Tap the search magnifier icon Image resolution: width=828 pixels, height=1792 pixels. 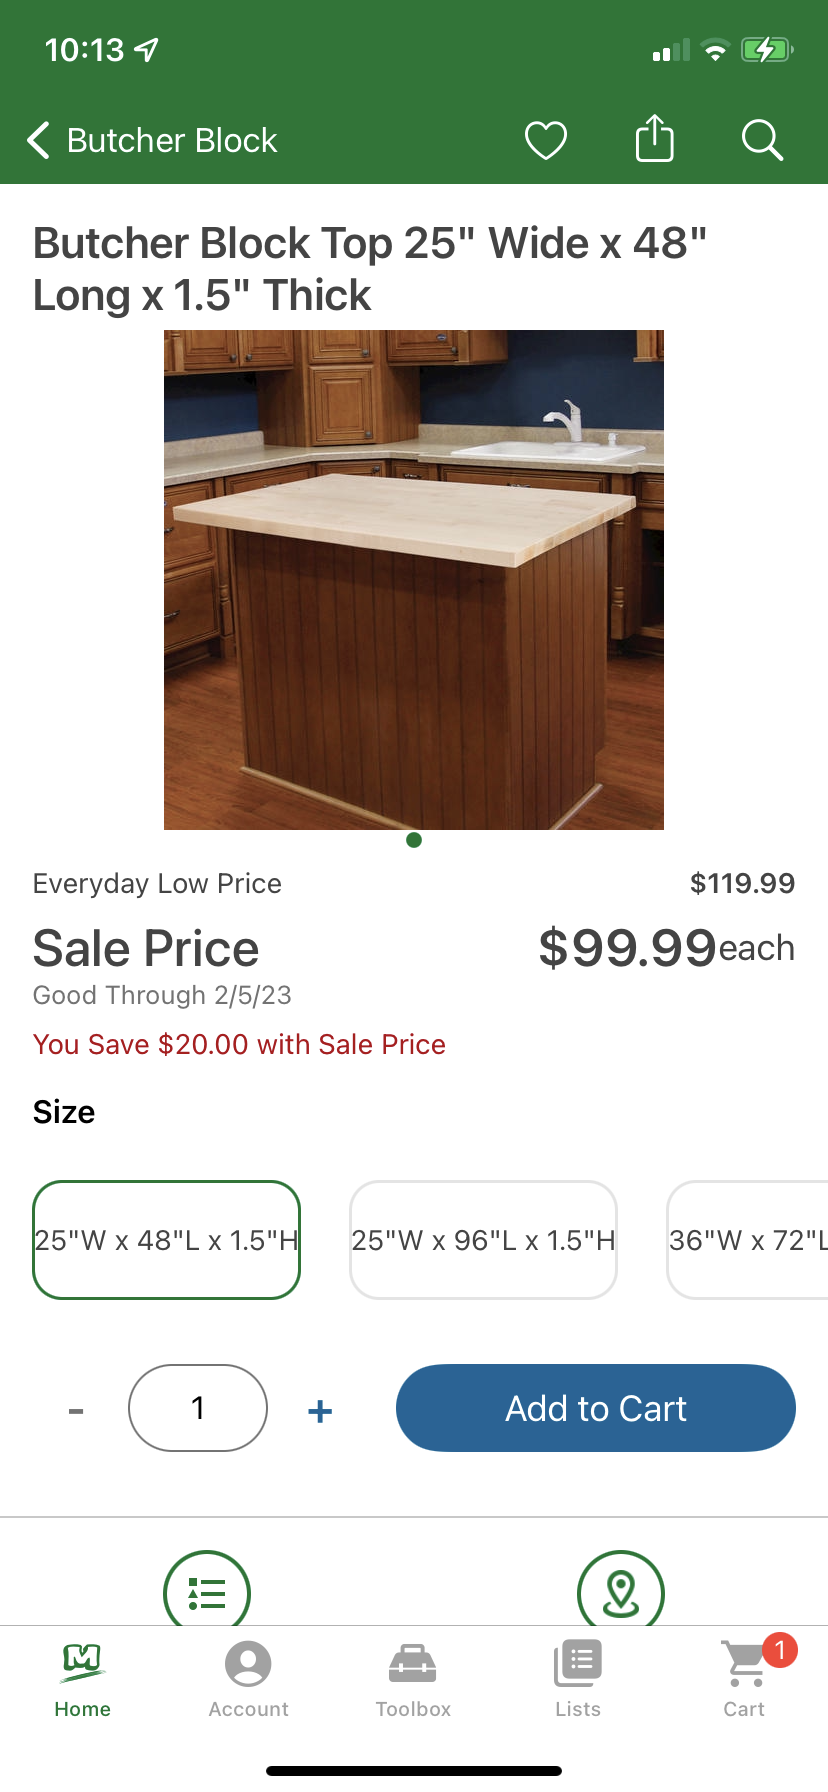point(762,140)
